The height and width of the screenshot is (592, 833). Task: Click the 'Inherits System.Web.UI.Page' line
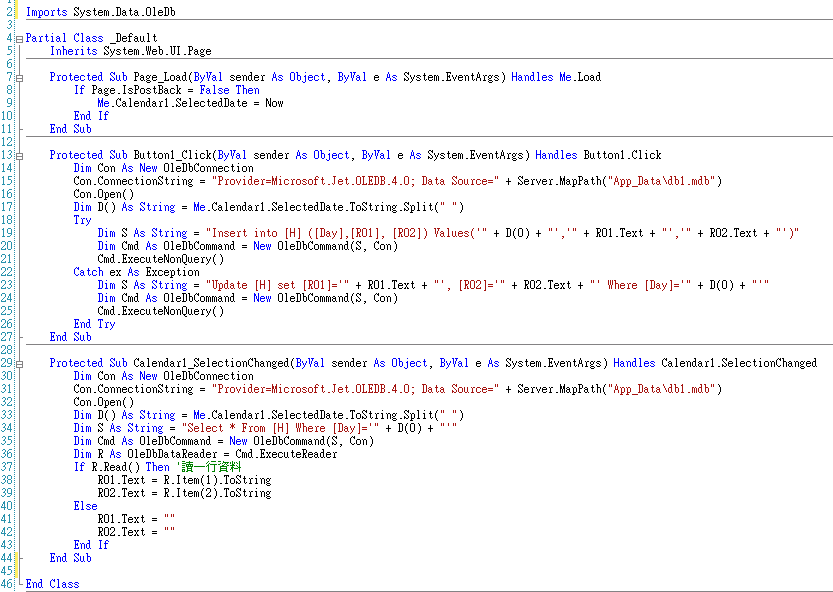(x=131, y=51)
